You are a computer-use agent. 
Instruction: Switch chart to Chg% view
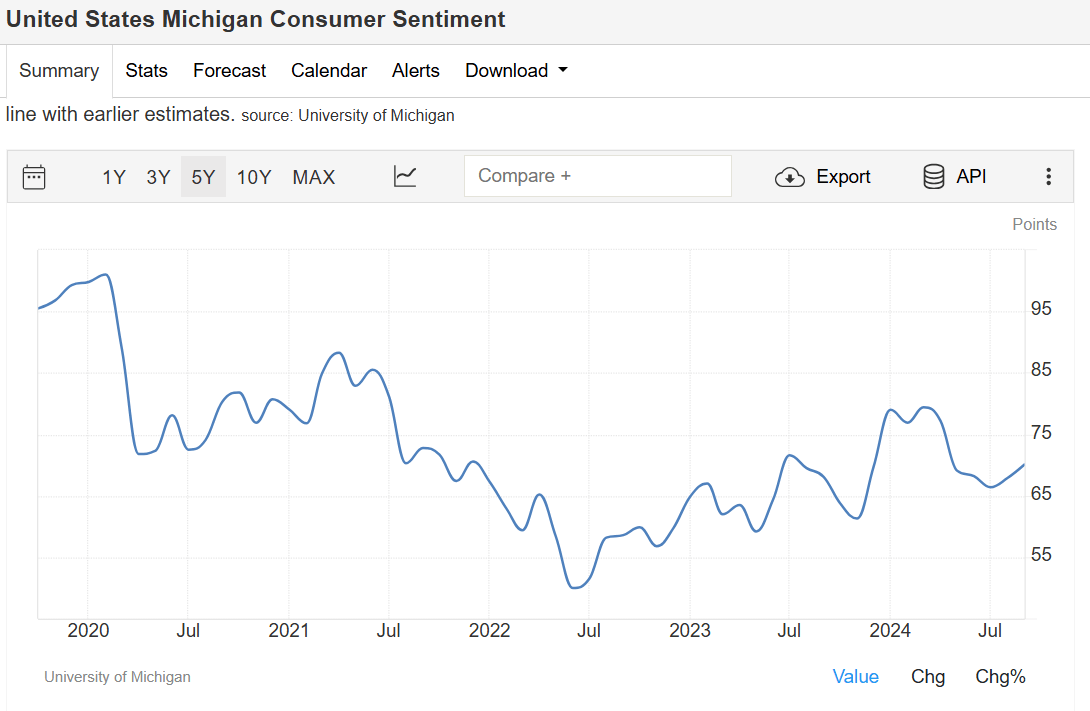coord(1000,677)
